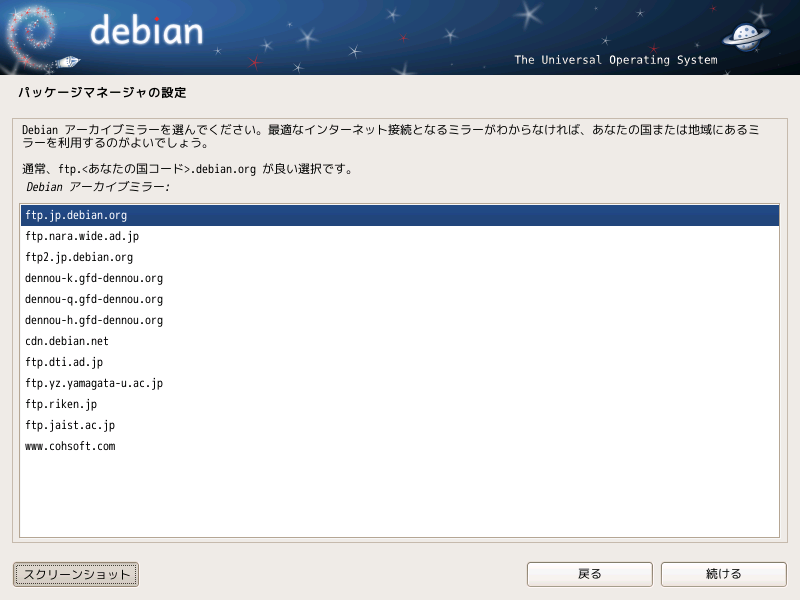800x600 pixels.
Task: Click the small rocket icon beside swirl
Action: pos(67,62)
